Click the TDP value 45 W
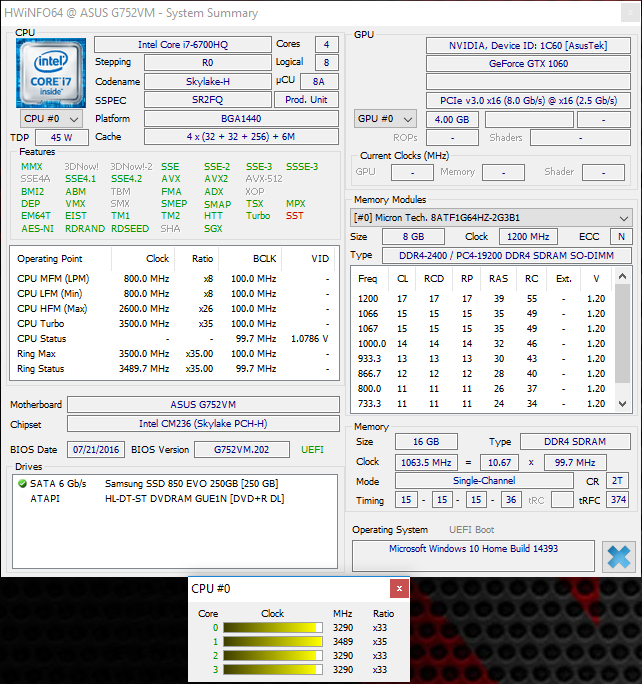Image resolution: width=642 pixels, height=684 pixels. pos(61,137)
